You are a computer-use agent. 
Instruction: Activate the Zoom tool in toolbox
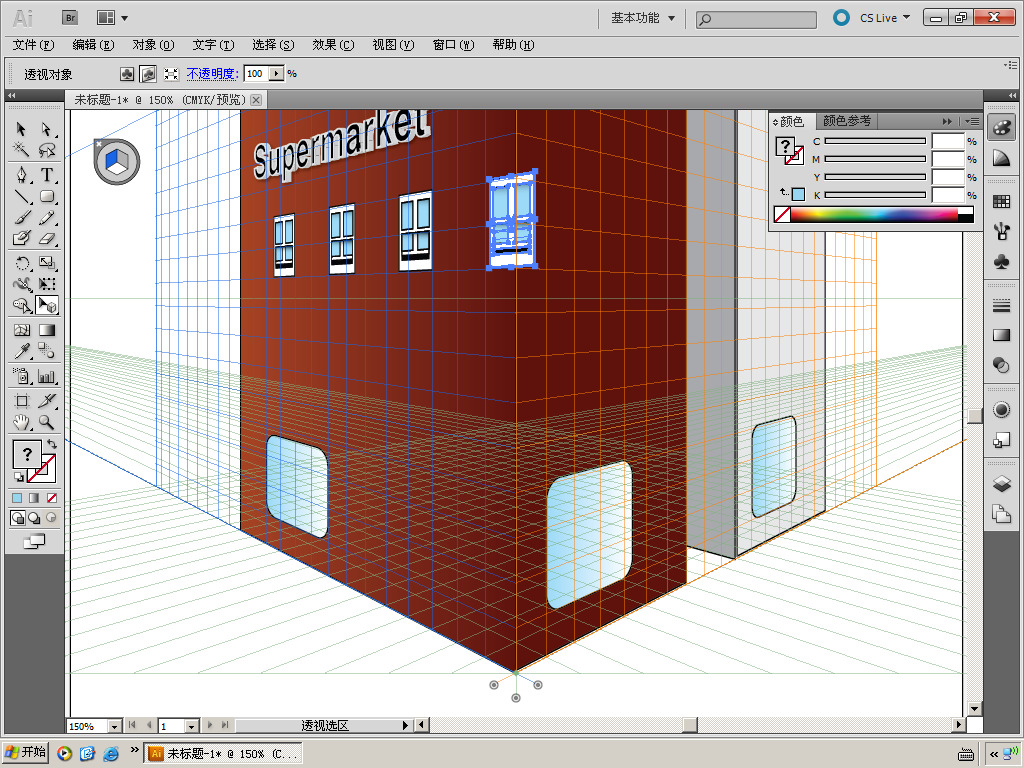pyautogui.click(x=46, y=423)
